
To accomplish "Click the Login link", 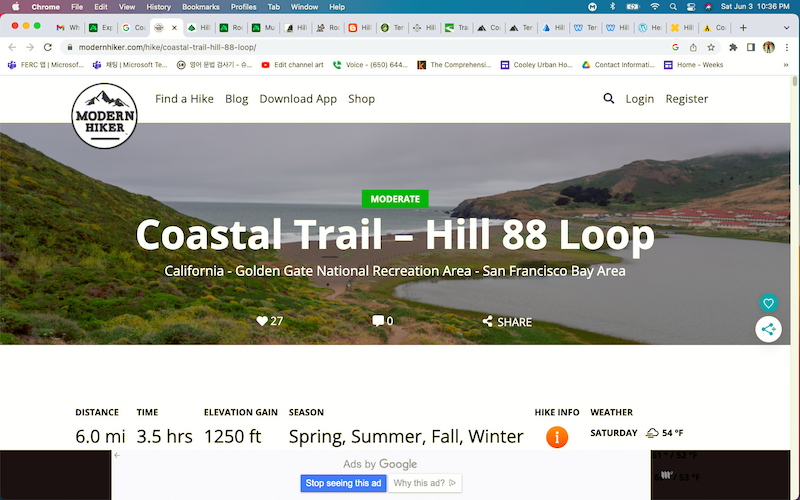I will point(640,98).
